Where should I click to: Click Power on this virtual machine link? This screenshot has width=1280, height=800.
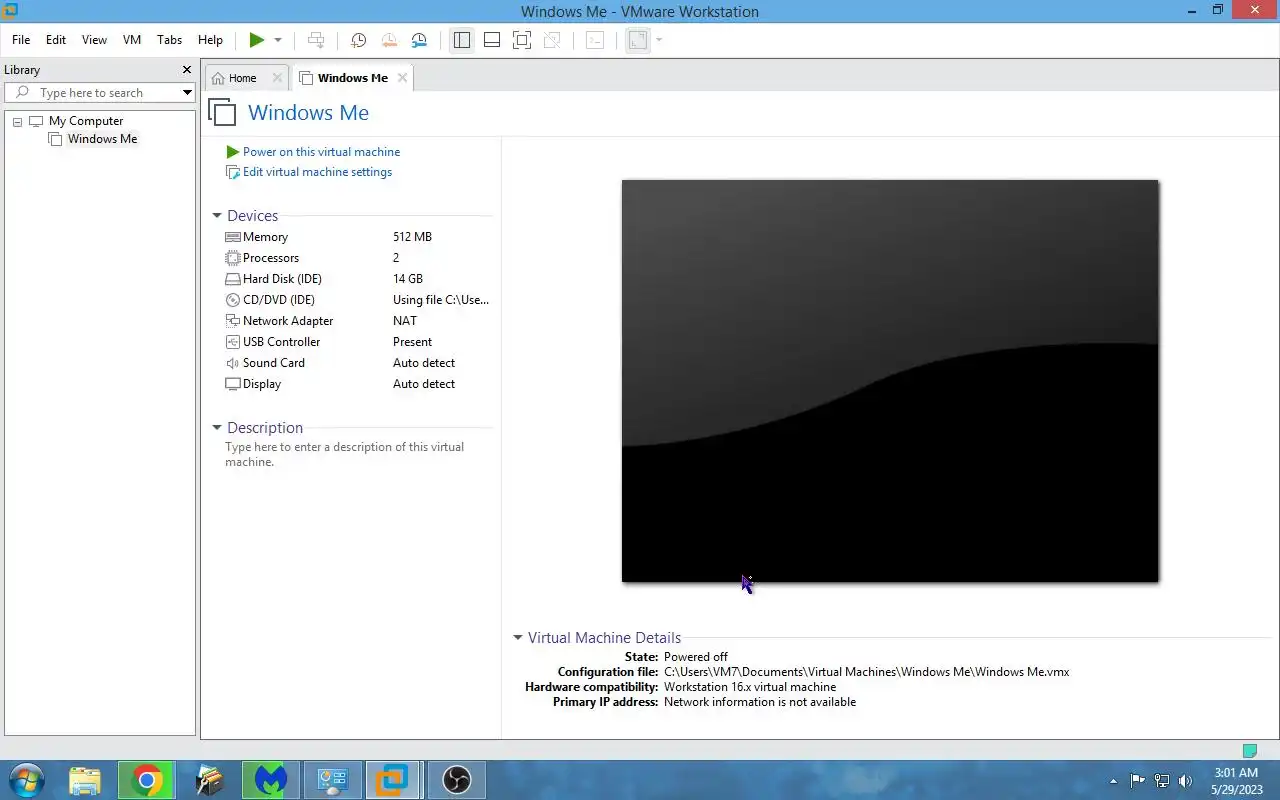click(x=321, y=152)
